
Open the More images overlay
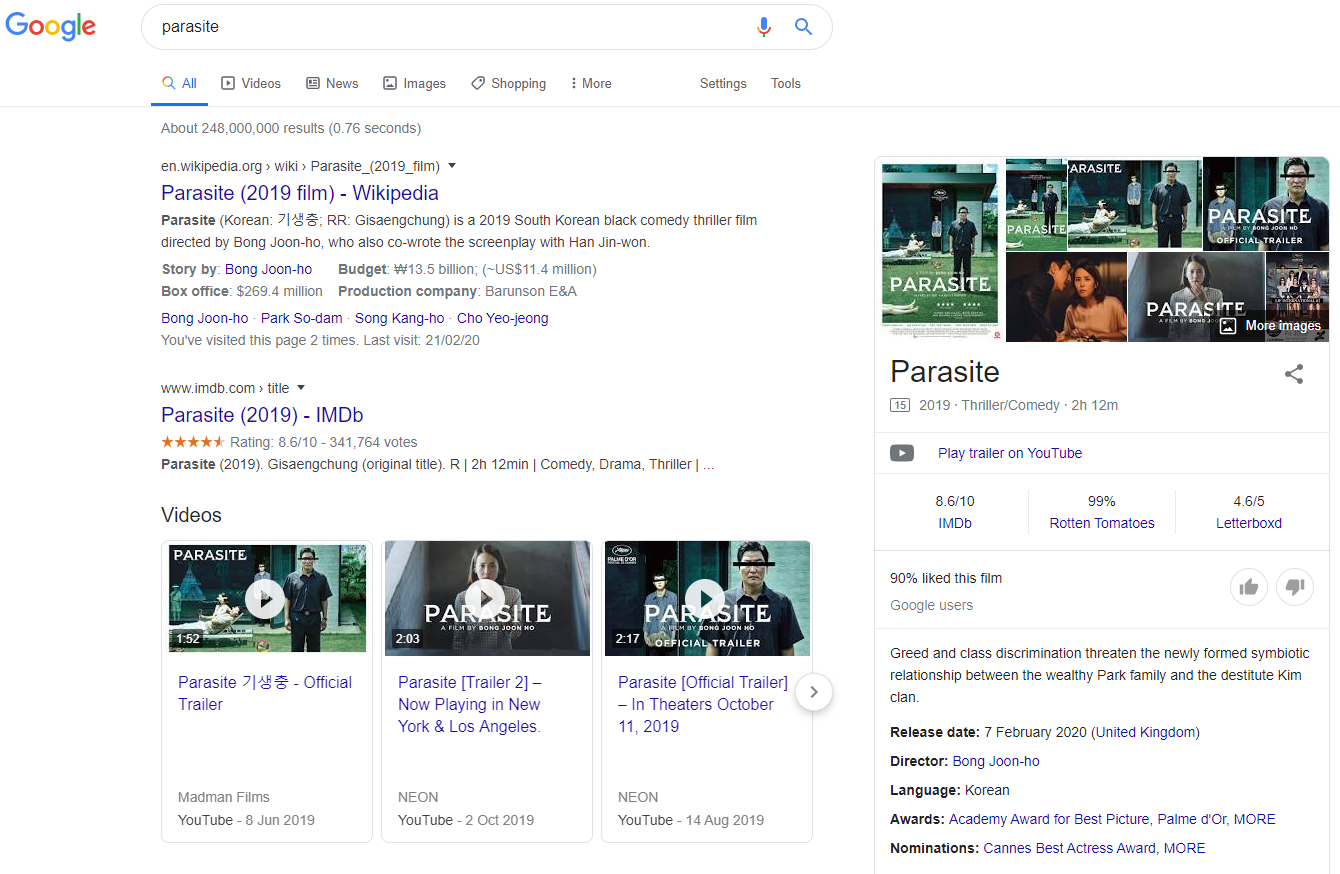(x=1271, y=325)
